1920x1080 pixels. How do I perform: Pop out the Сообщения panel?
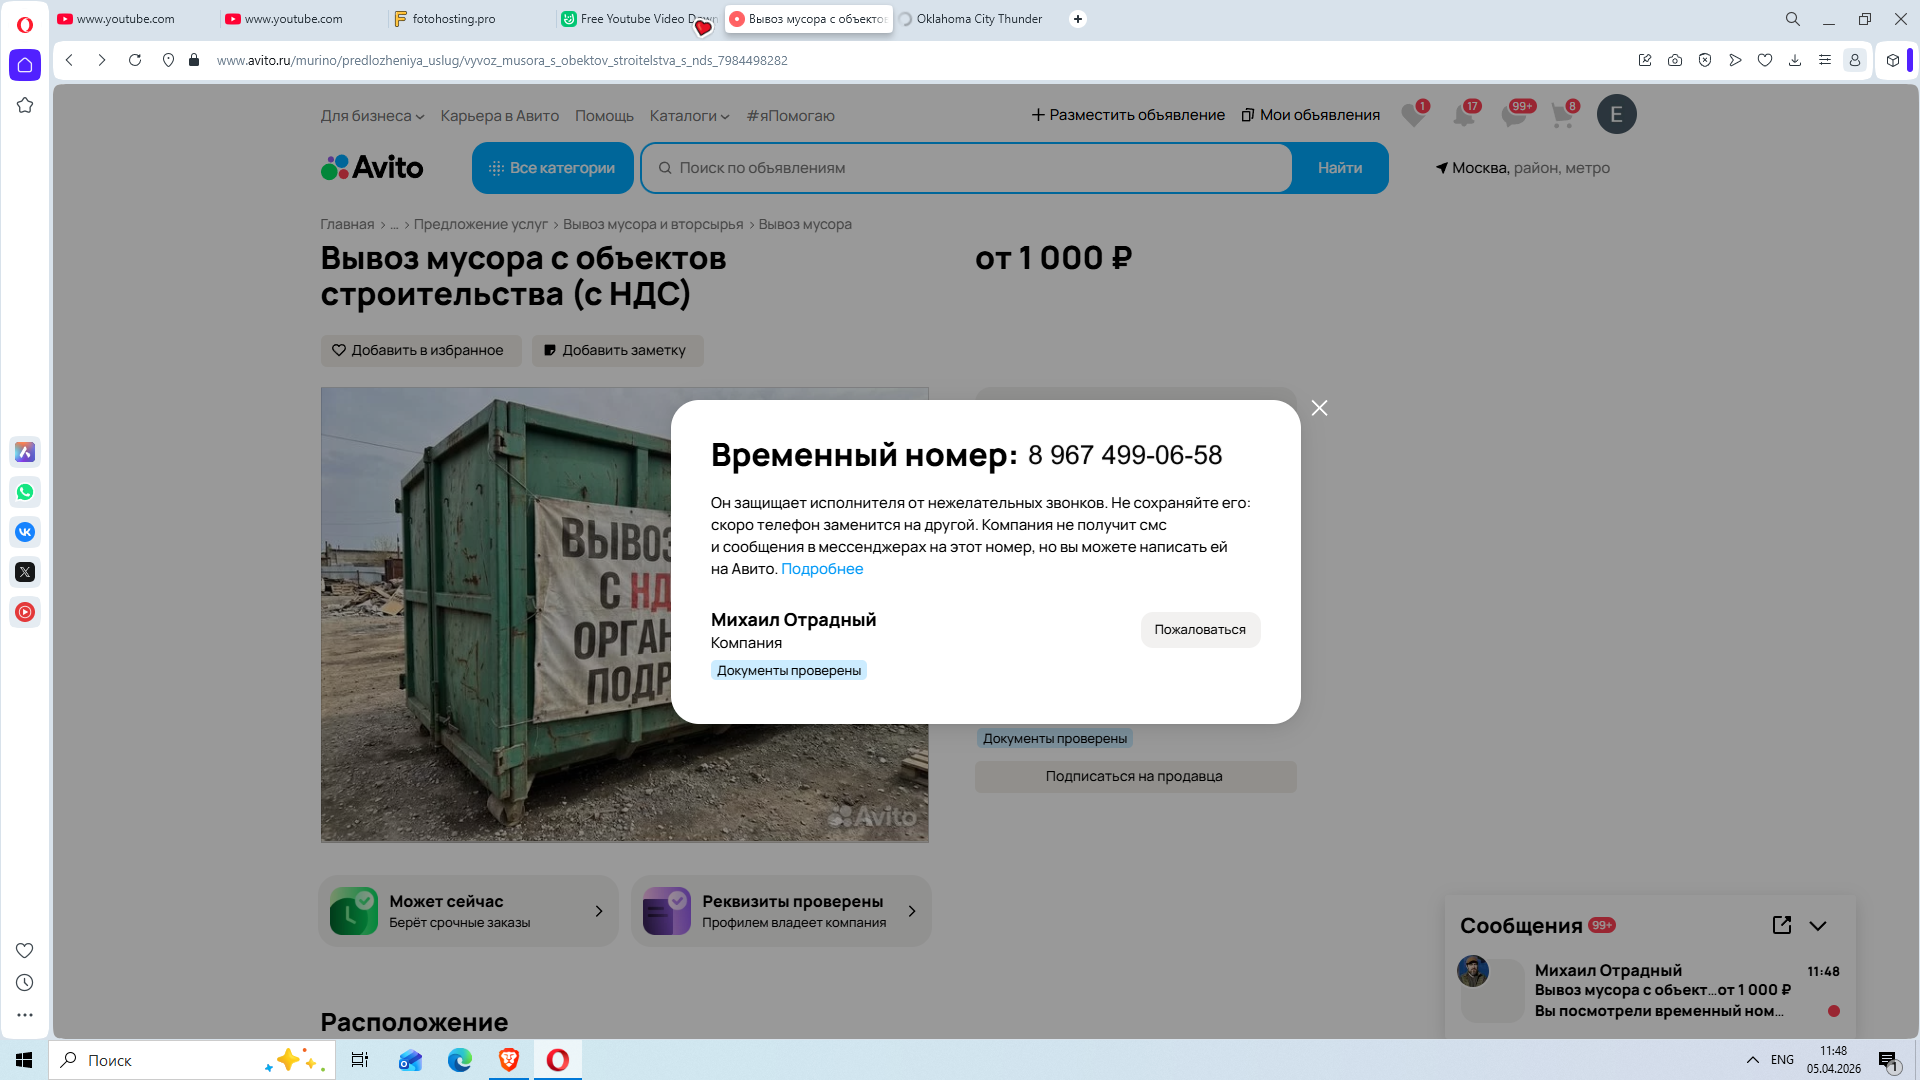pos(1781,925)
